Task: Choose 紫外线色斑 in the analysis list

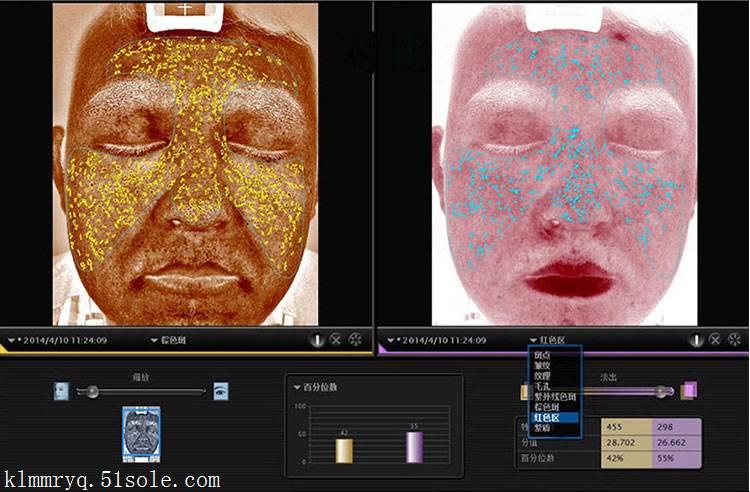Action: click(553, 397)
